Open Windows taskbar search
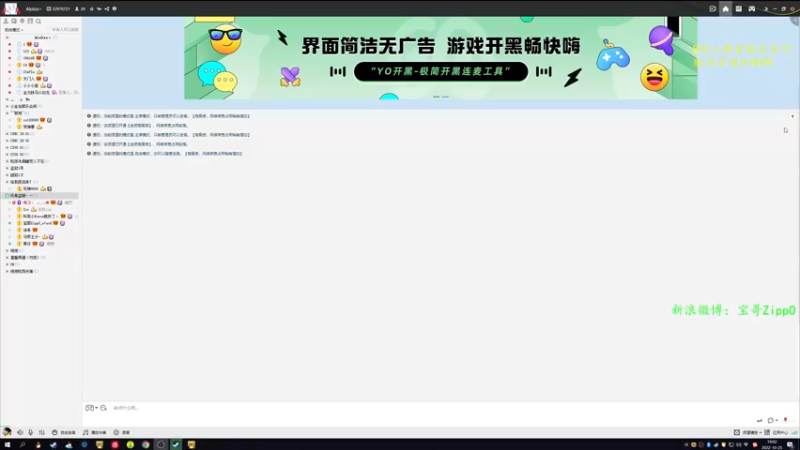Viewport: 800px width, 450px height. (x=22, y=445)
